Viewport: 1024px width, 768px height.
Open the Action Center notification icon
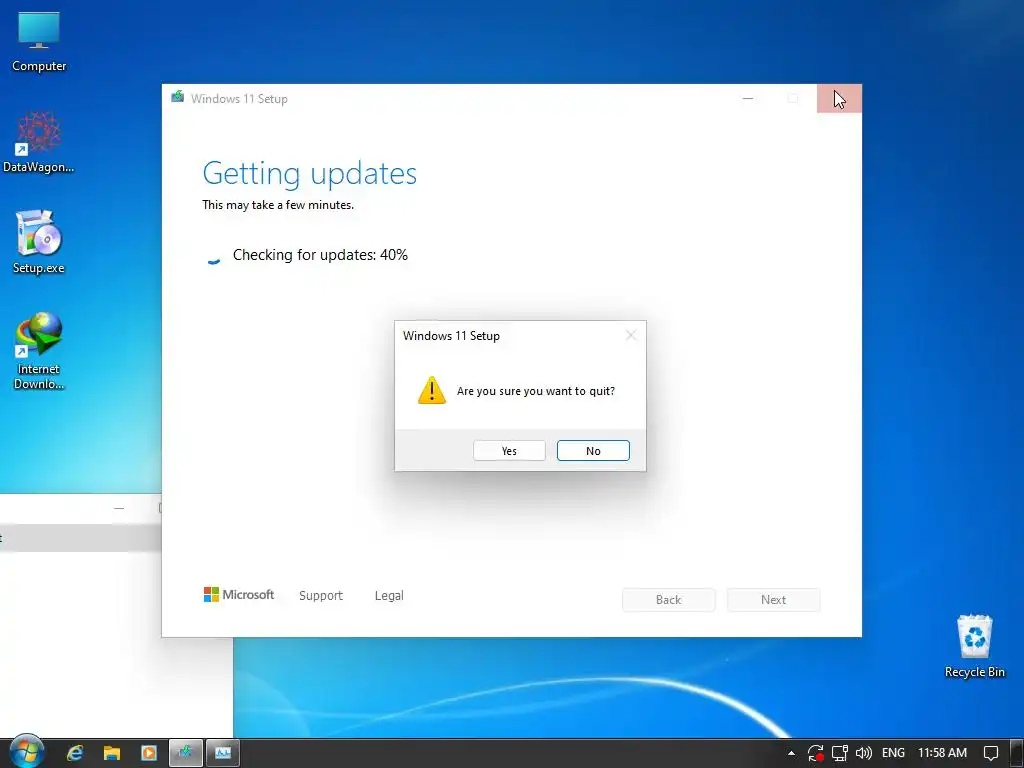(x=991, y=753)
